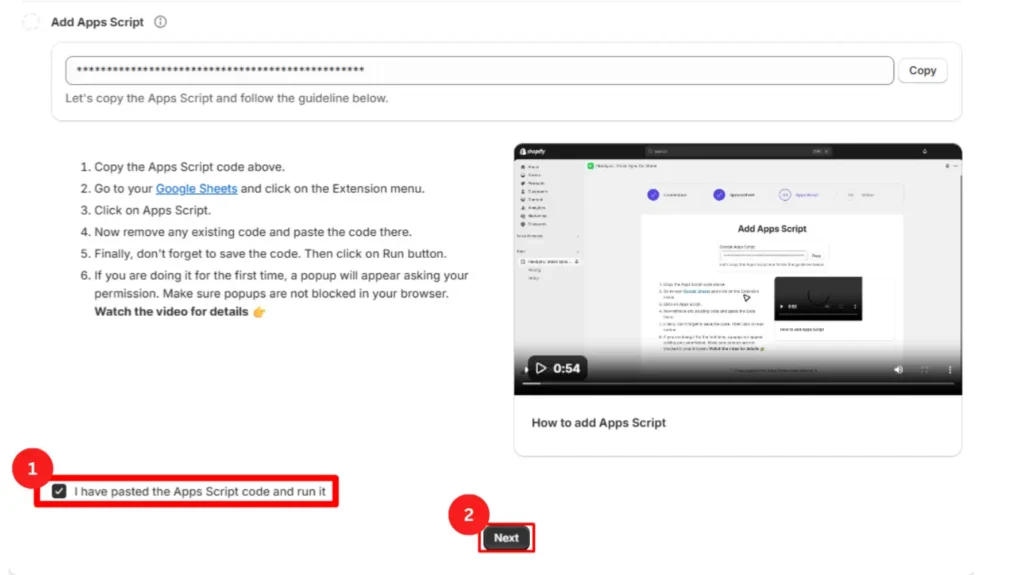
Task: Click the notification bell in the video preview
Action: point(924,151)
